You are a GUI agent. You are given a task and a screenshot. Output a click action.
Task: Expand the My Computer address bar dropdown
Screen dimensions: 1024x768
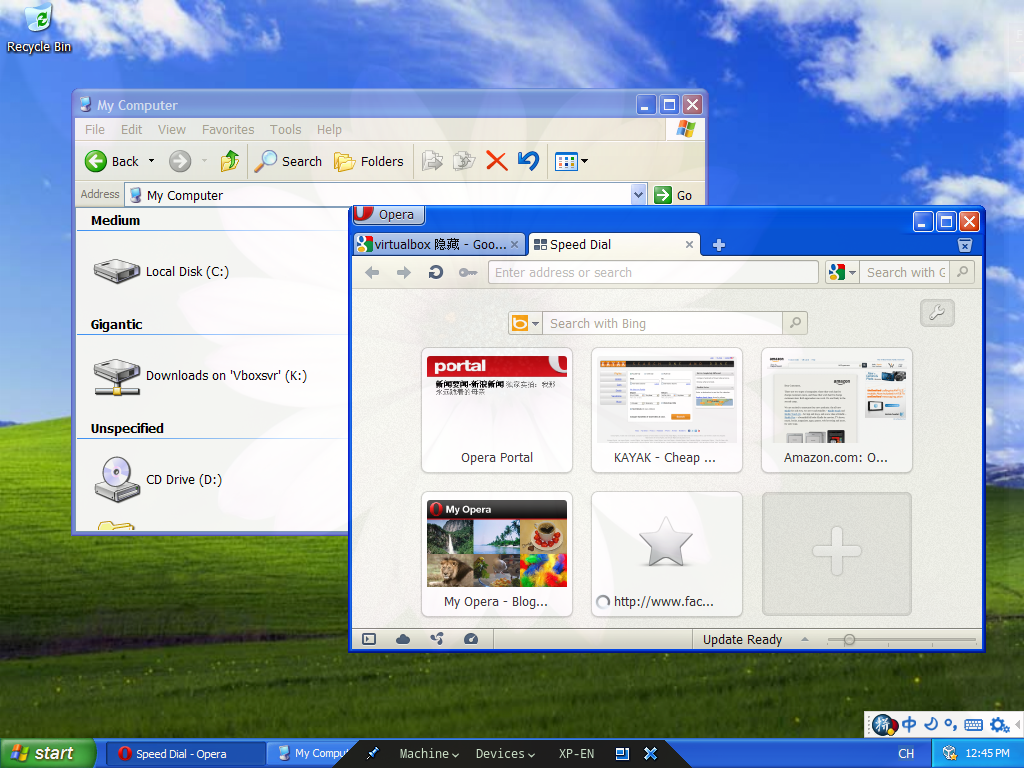[639, 195]
